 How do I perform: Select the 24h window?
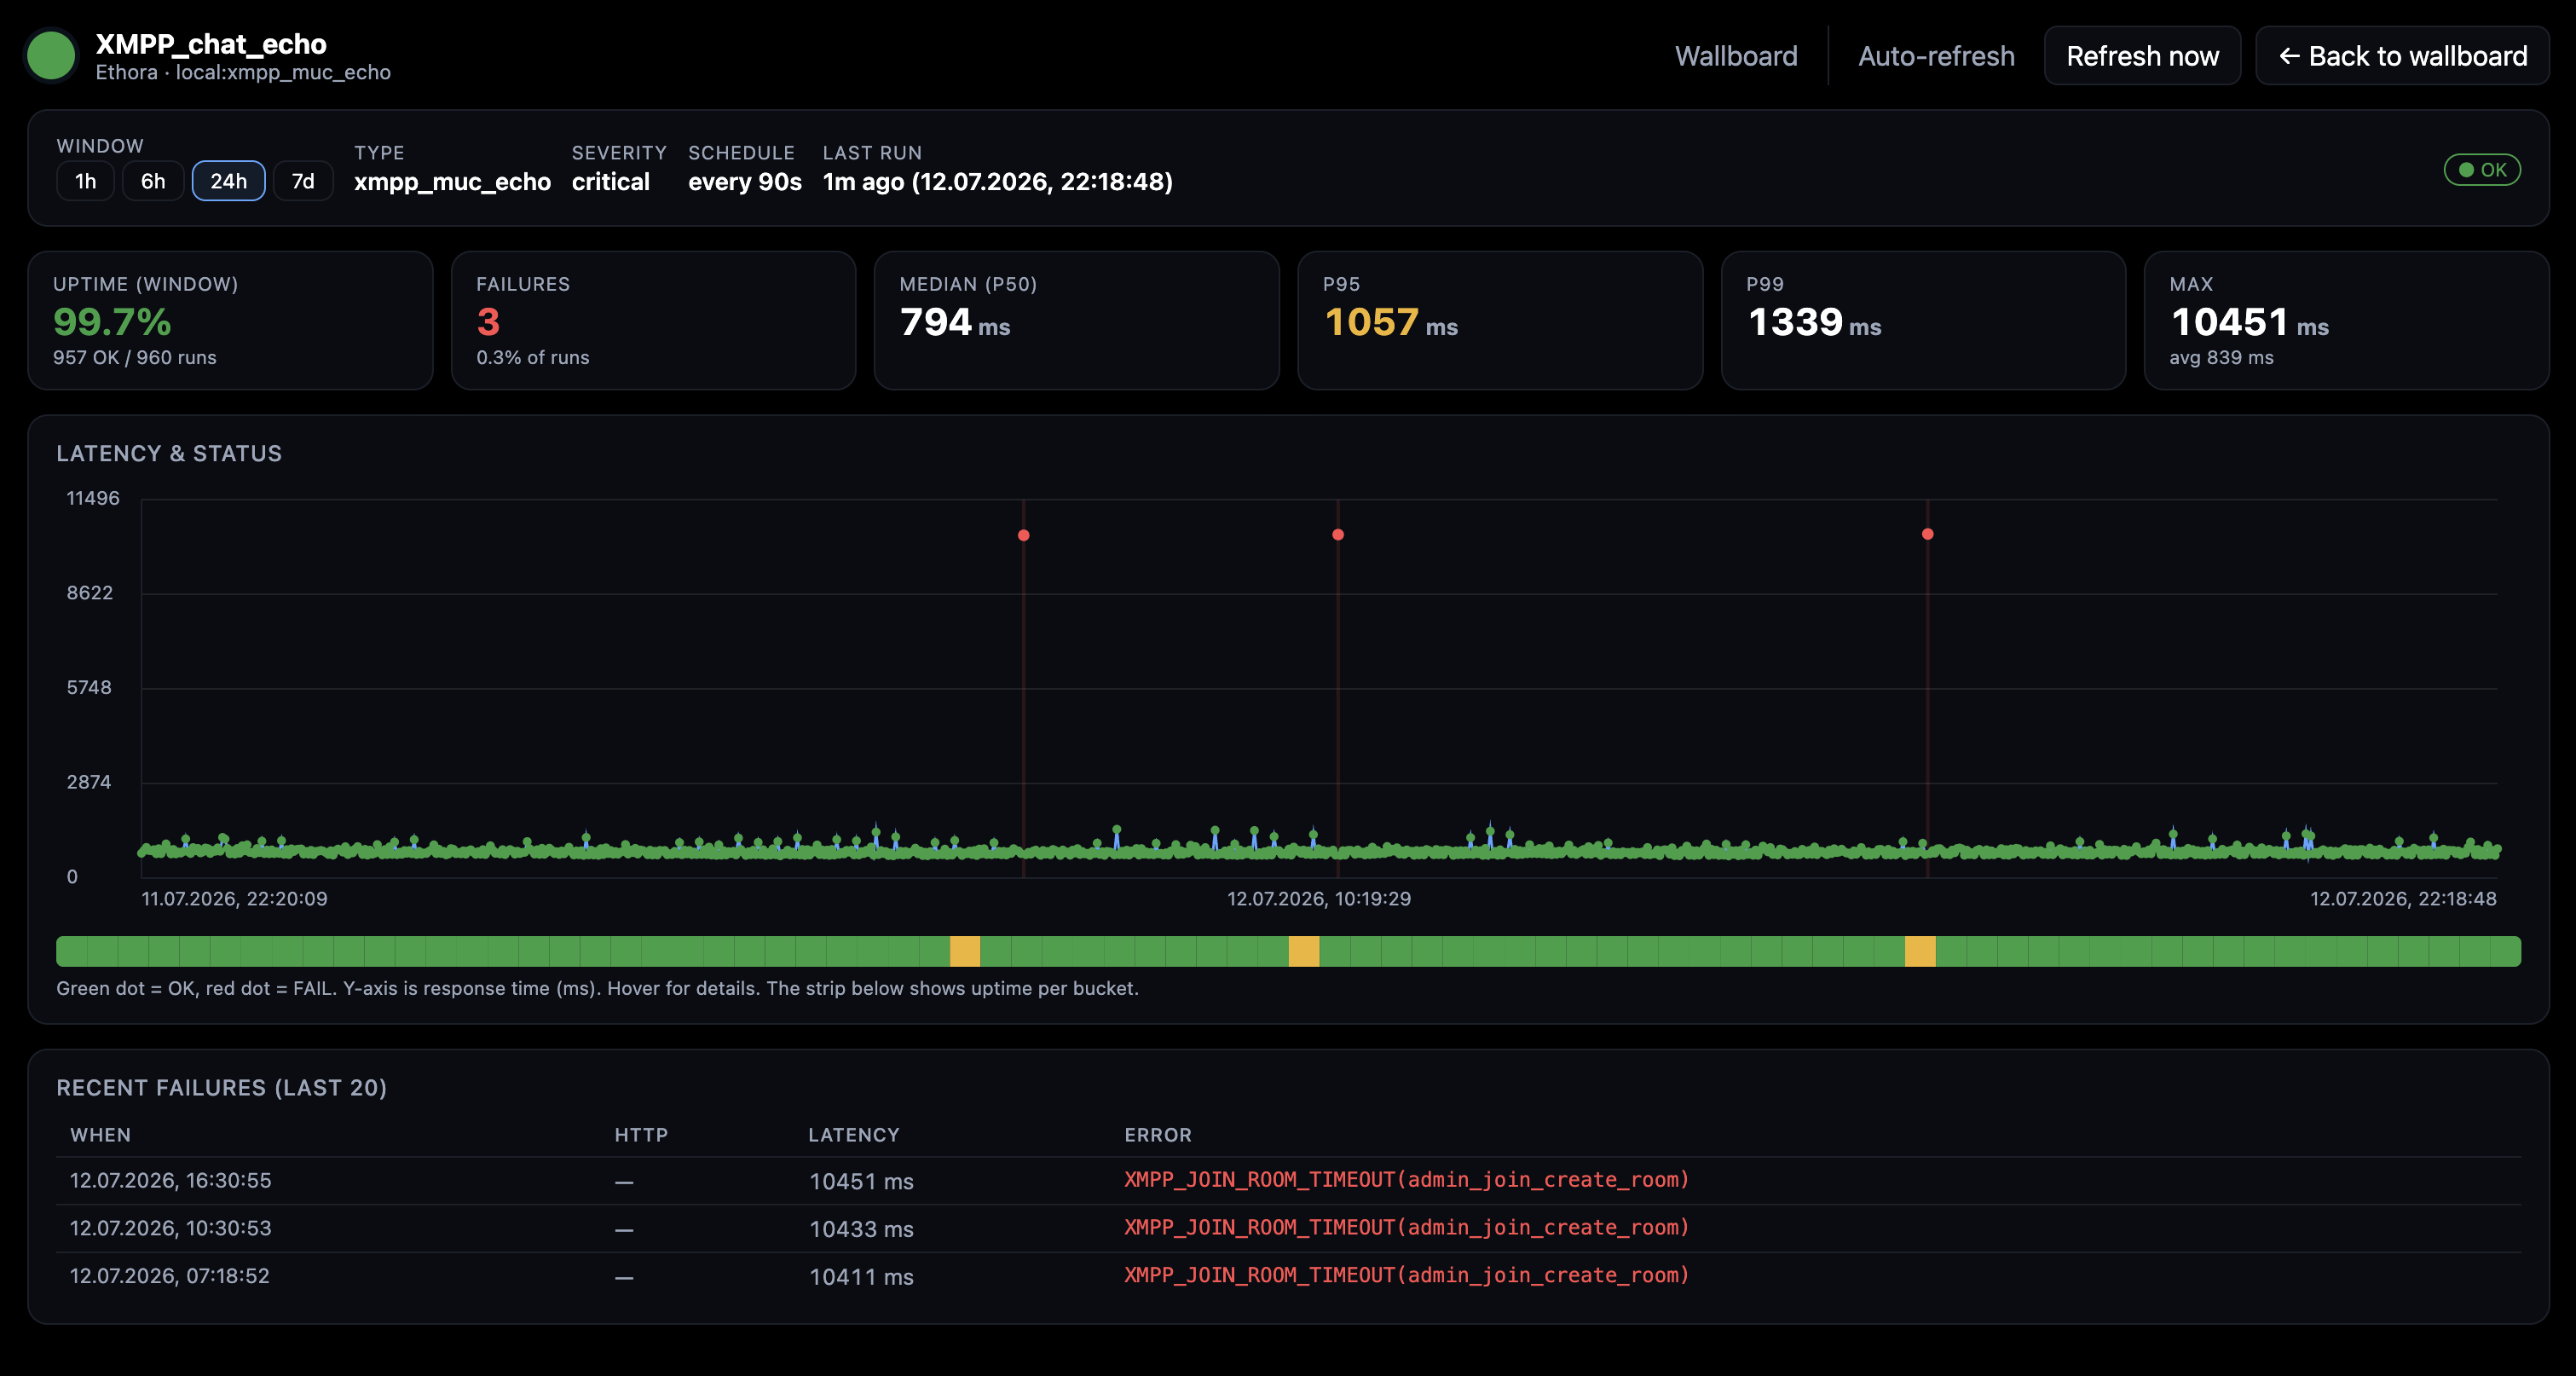coord(228,181)
